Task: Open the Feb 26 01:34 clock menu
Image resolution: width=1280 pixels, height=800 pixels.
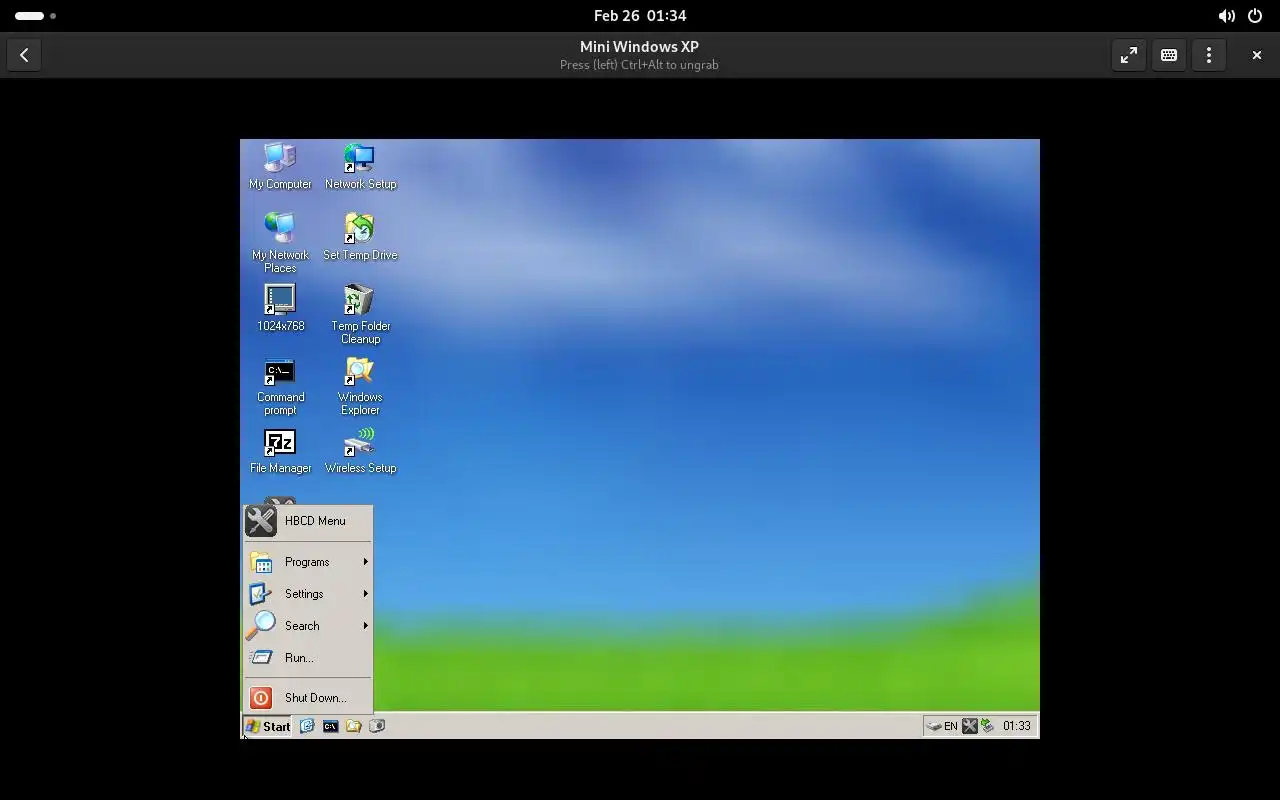Action: click(x=640, y=16)
